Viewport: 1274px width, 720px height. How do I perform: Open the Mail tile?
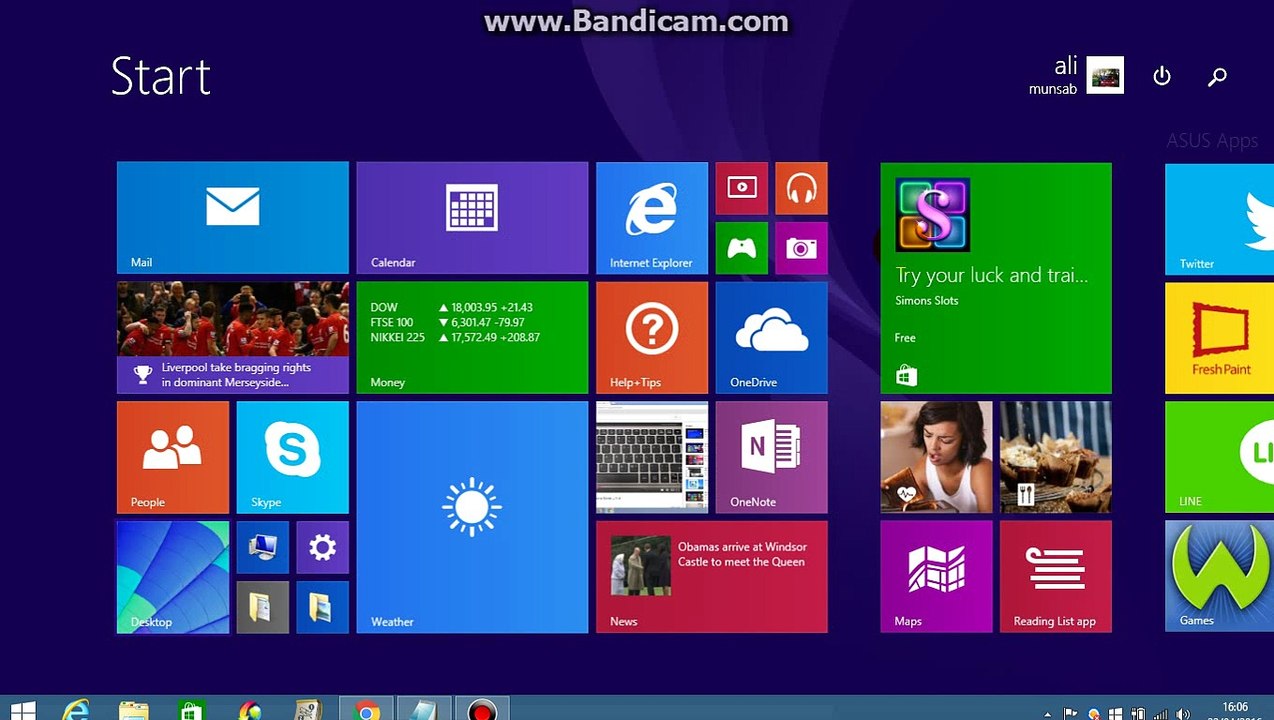click(232, 218)
